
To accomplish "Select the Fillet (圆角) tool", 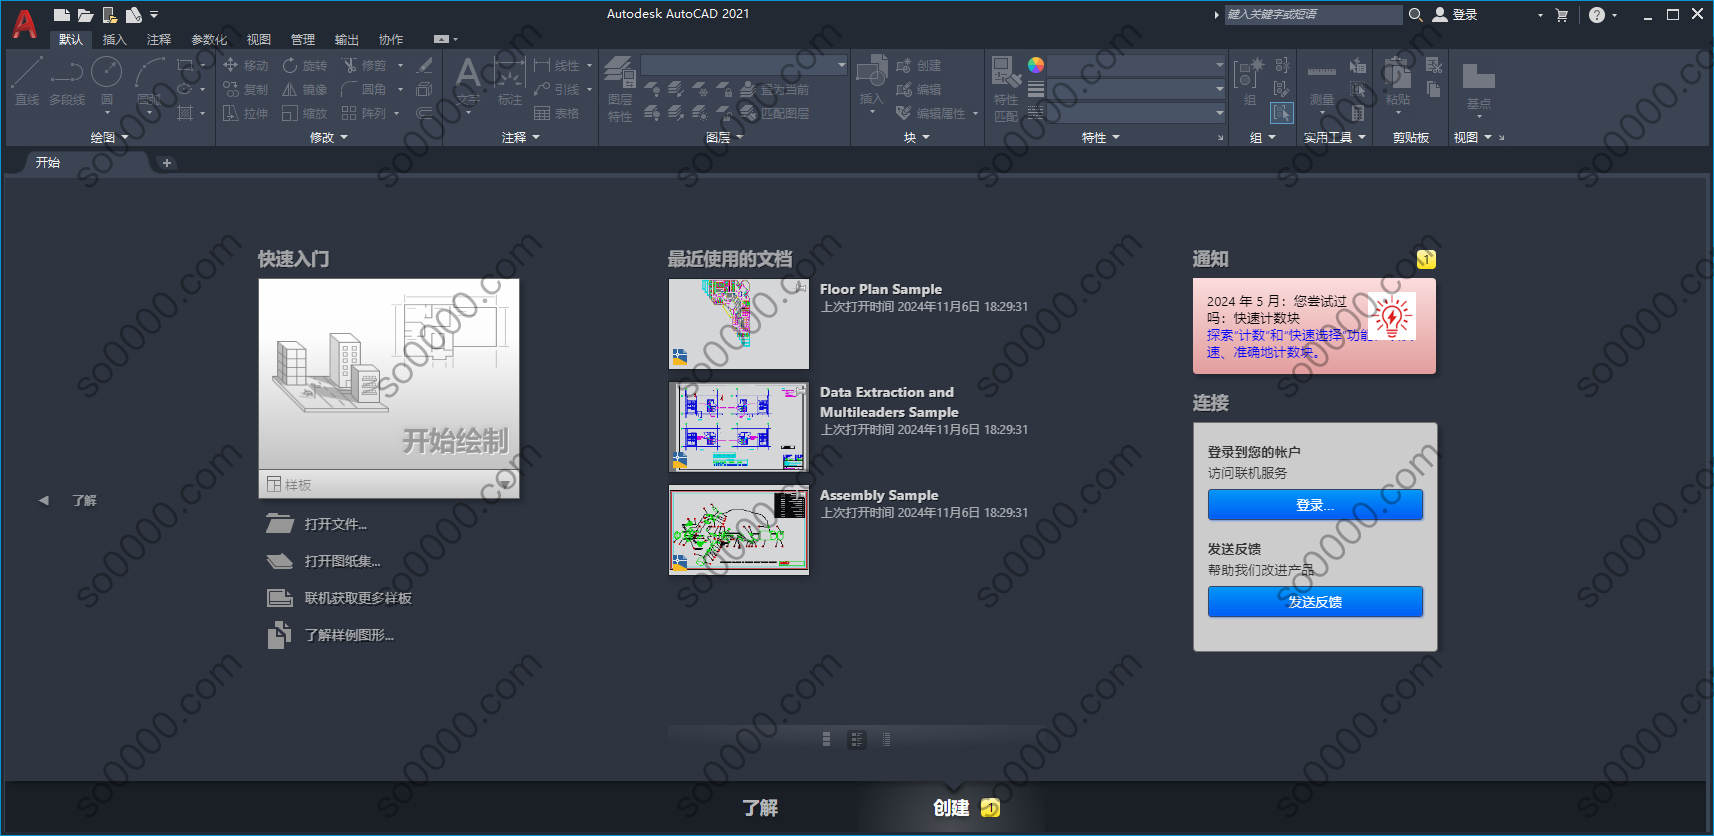I will point(364,89).
